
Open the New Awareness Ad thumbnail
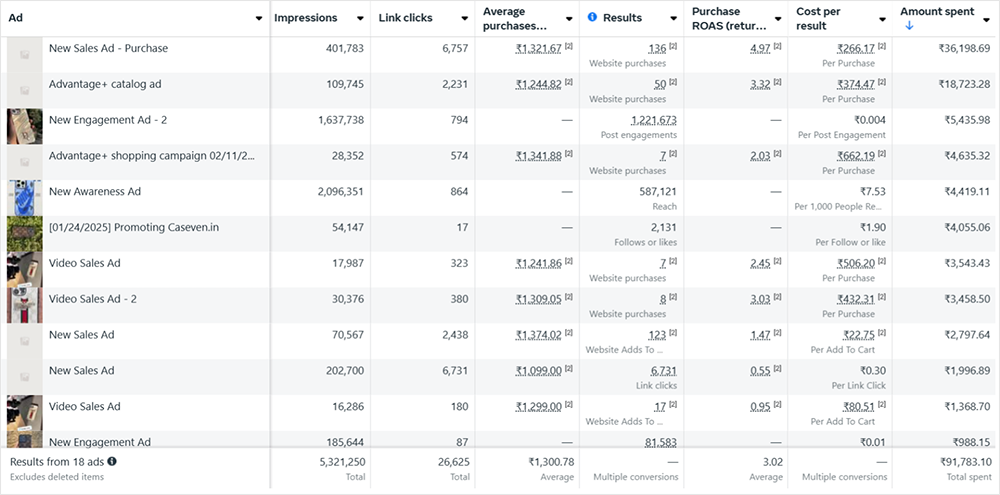25,198
